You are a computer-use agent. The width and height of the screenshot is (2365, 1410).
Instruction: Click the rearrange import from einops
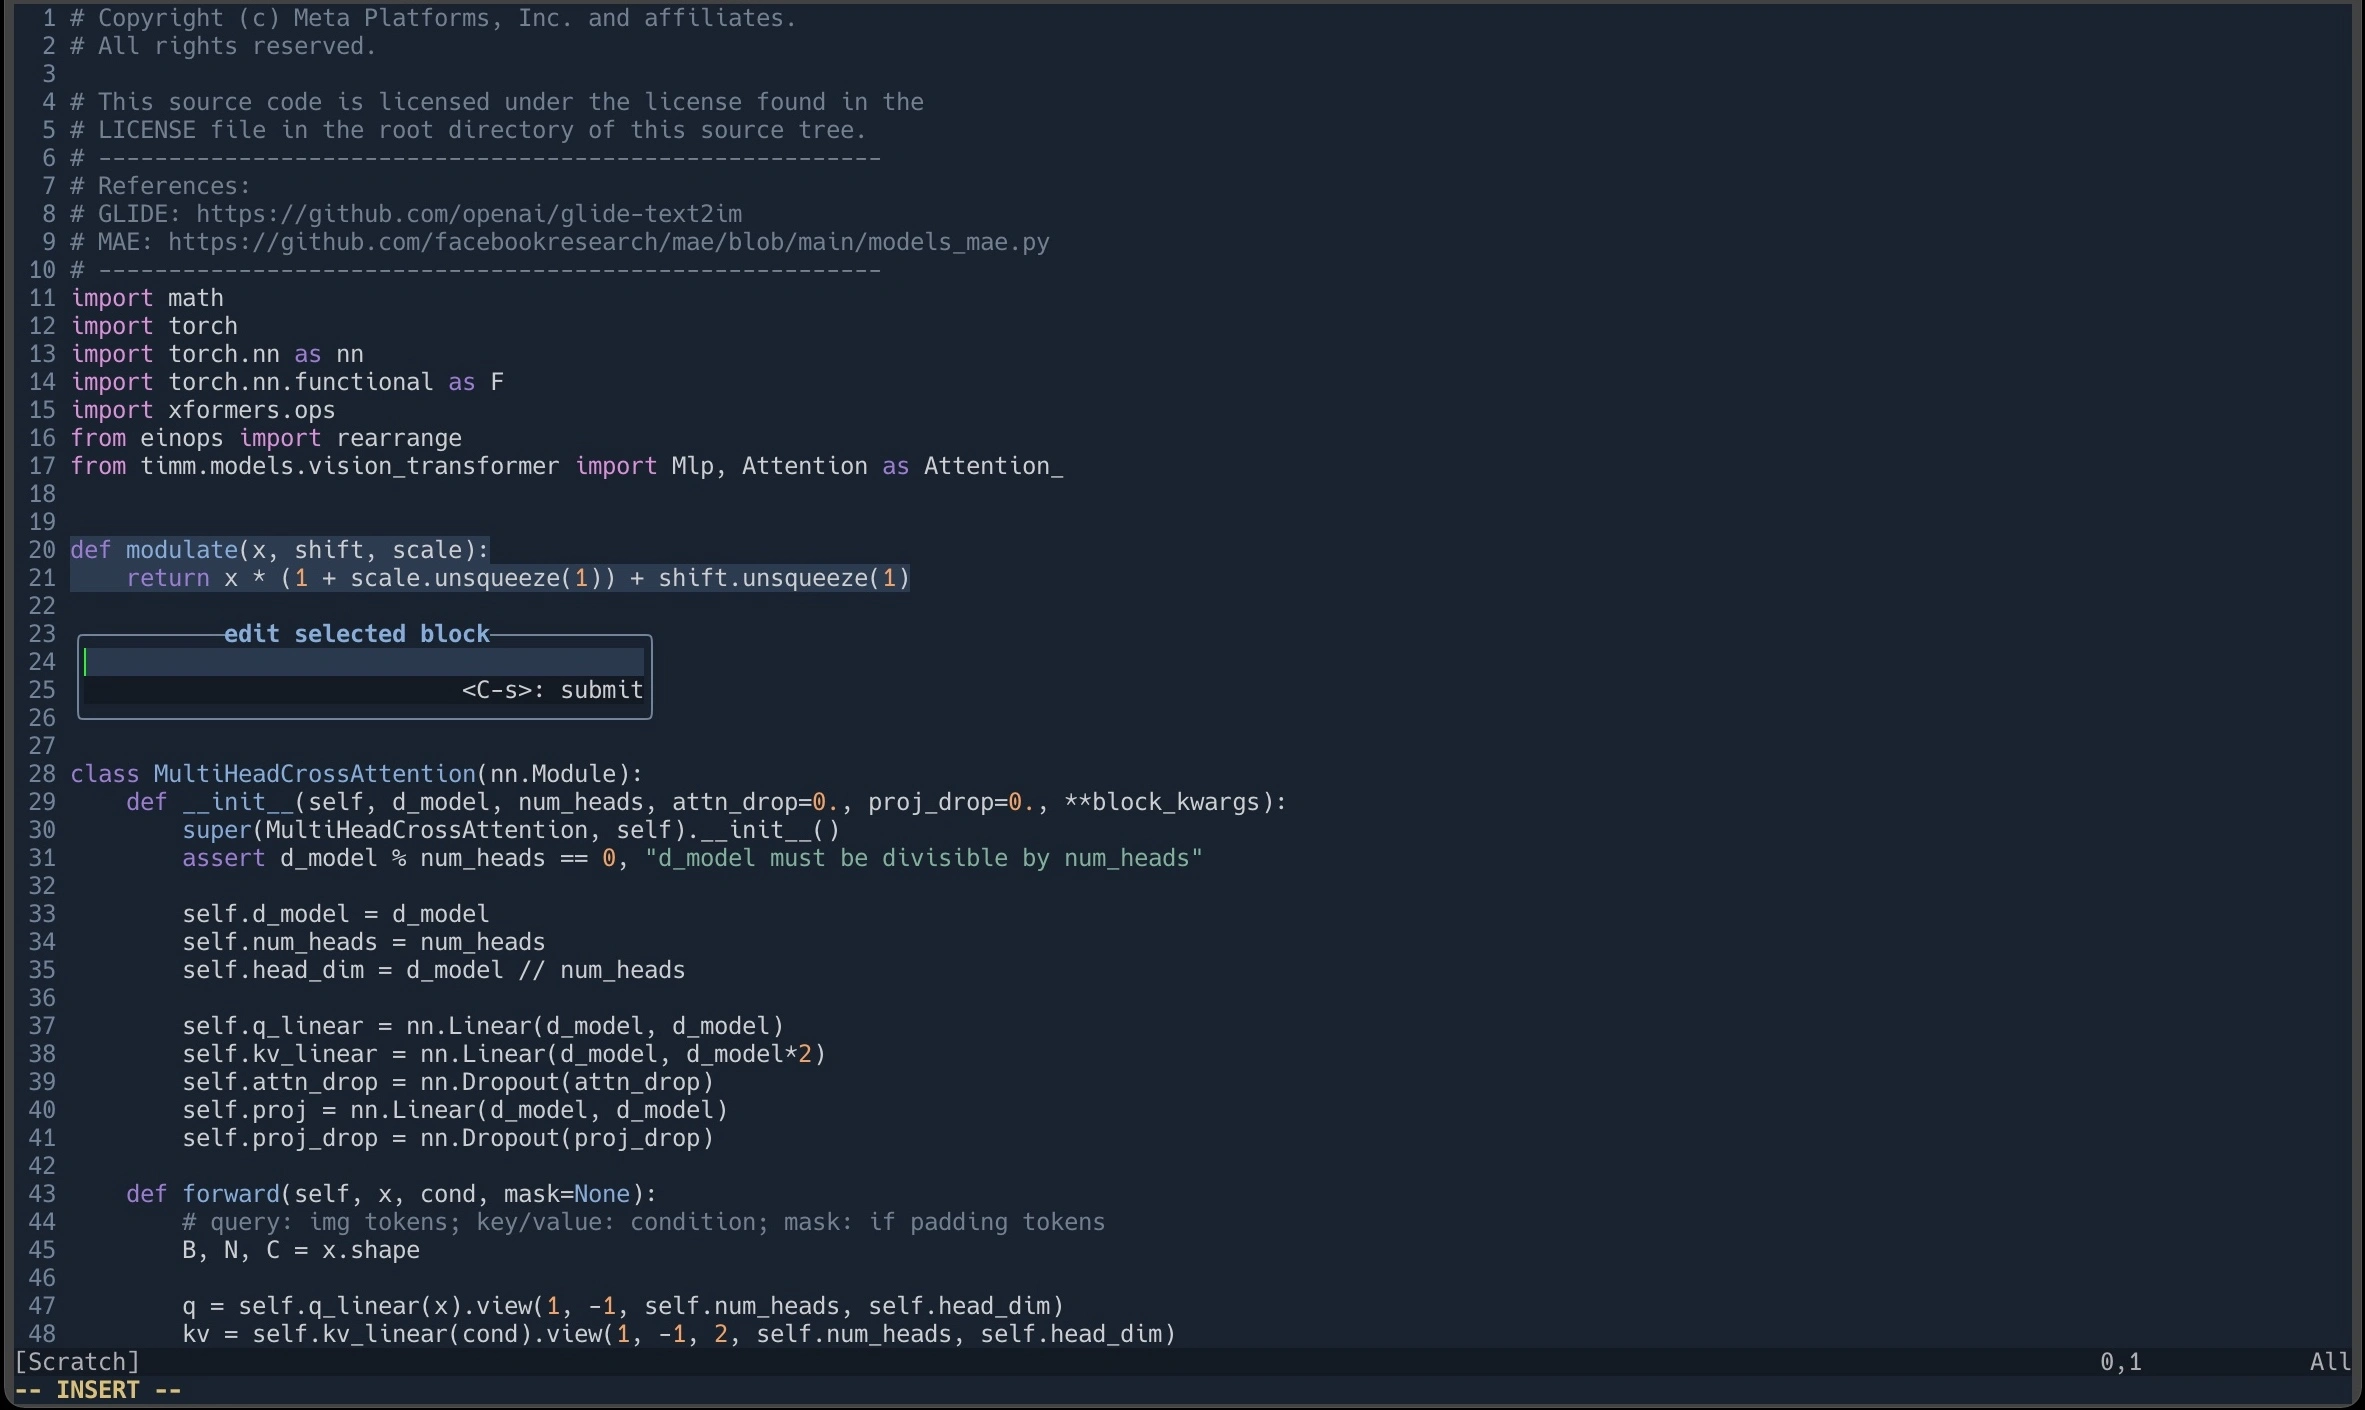(399, 438)
